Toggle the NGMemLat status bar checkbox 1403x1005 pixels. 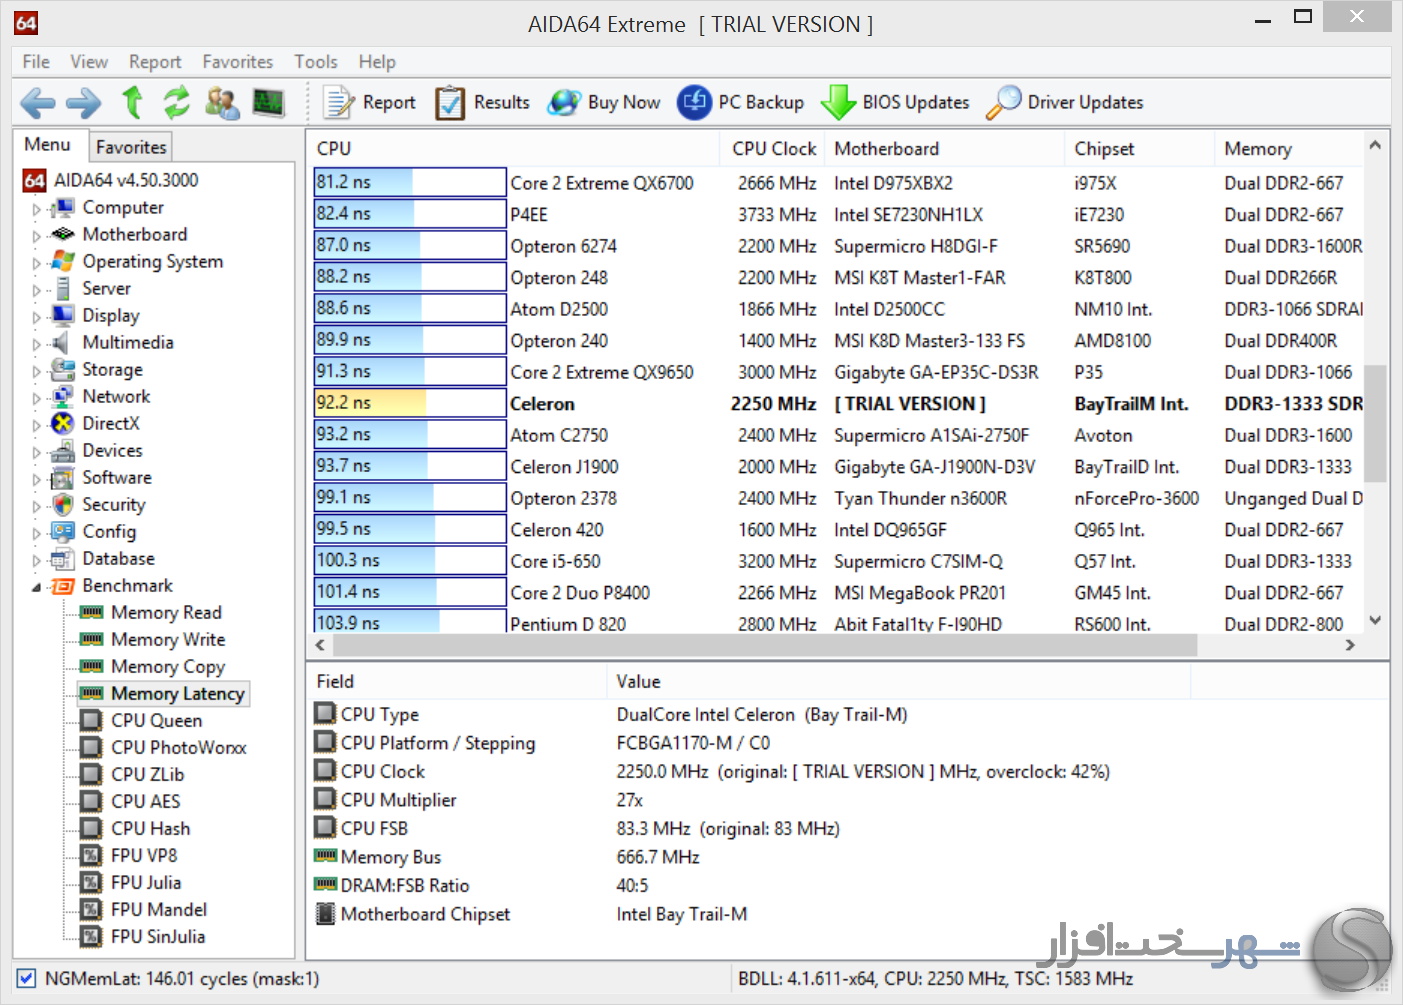27,978
